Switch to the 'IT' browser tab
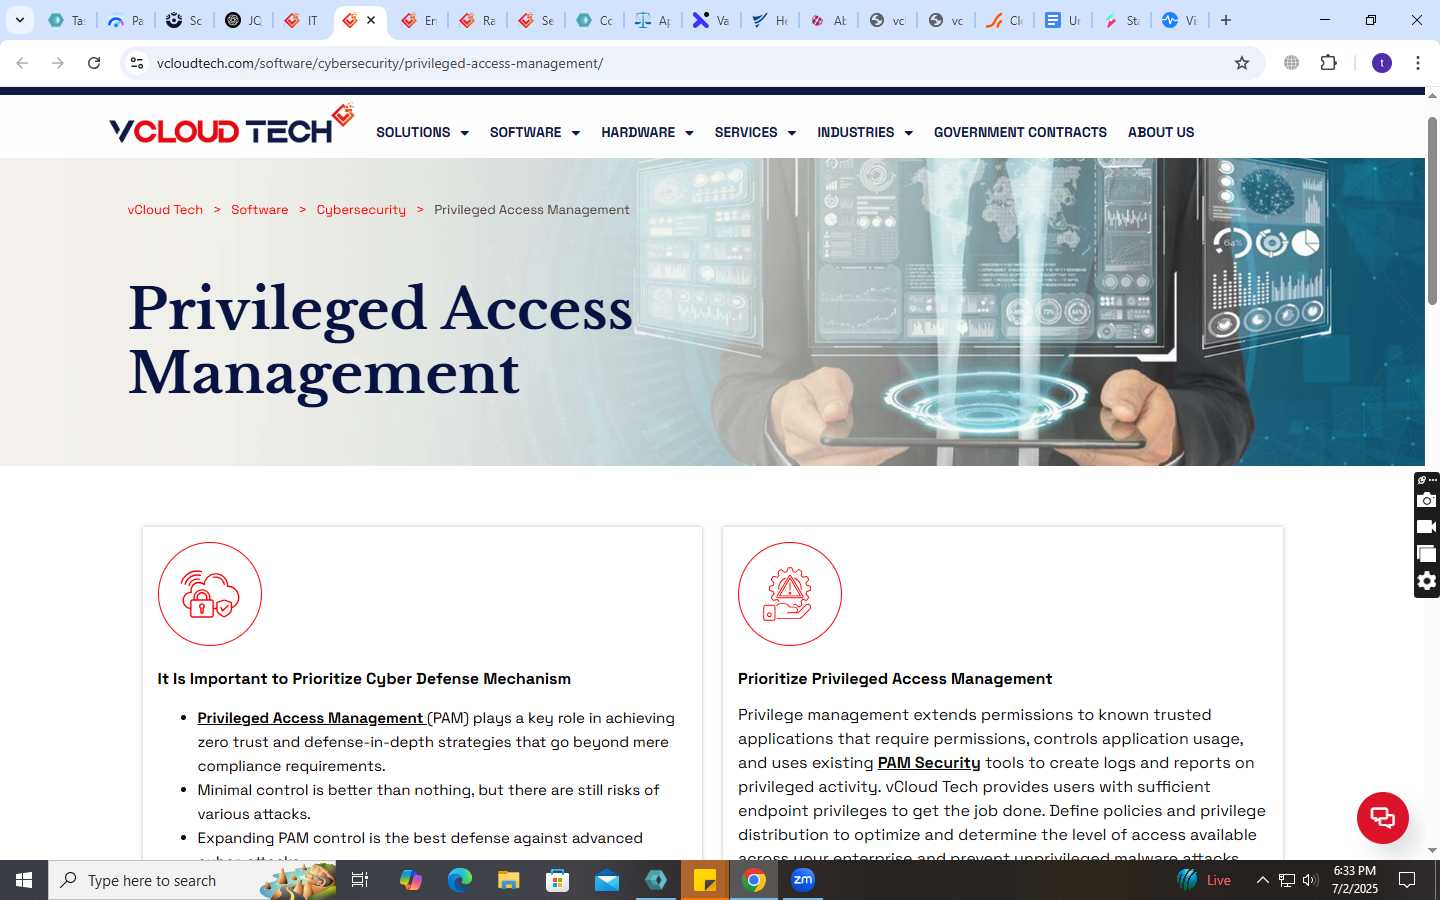Viewport: 1440px width, 900px height. click(301, 20)
